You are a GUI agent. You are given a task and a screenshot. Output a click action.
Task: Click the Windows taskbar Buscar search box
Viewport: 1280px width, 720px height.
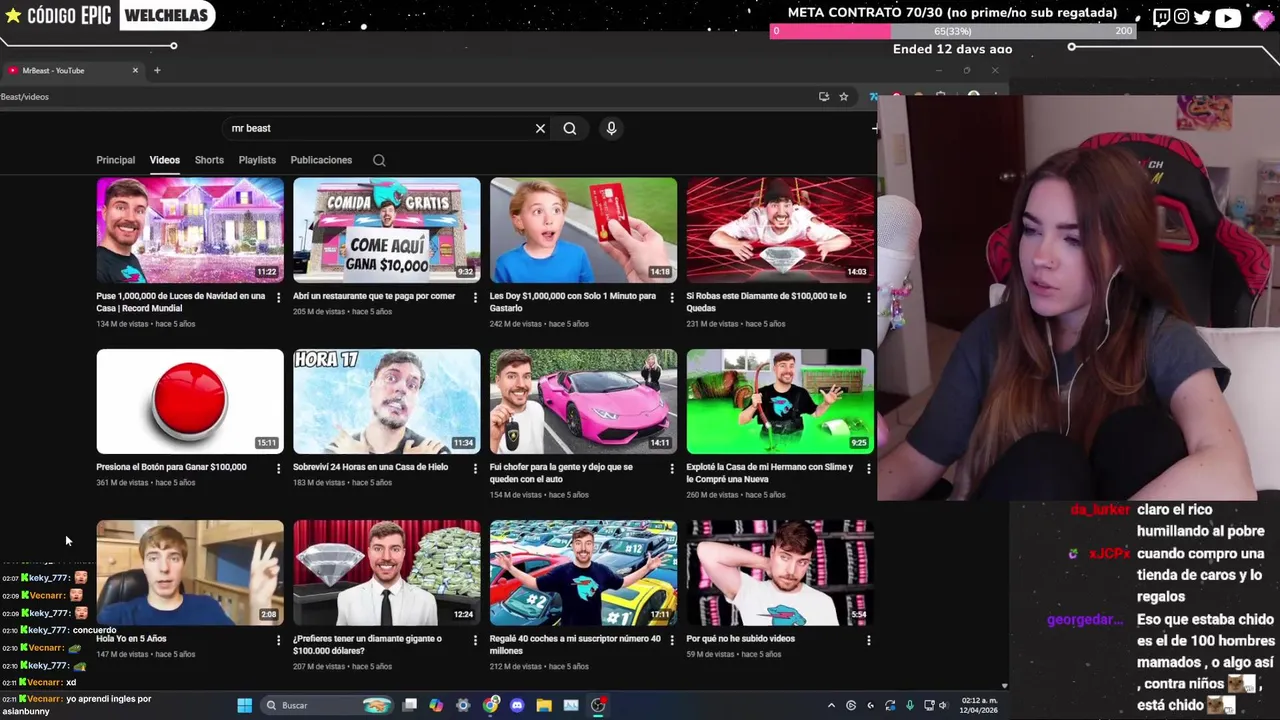(327, 705)
